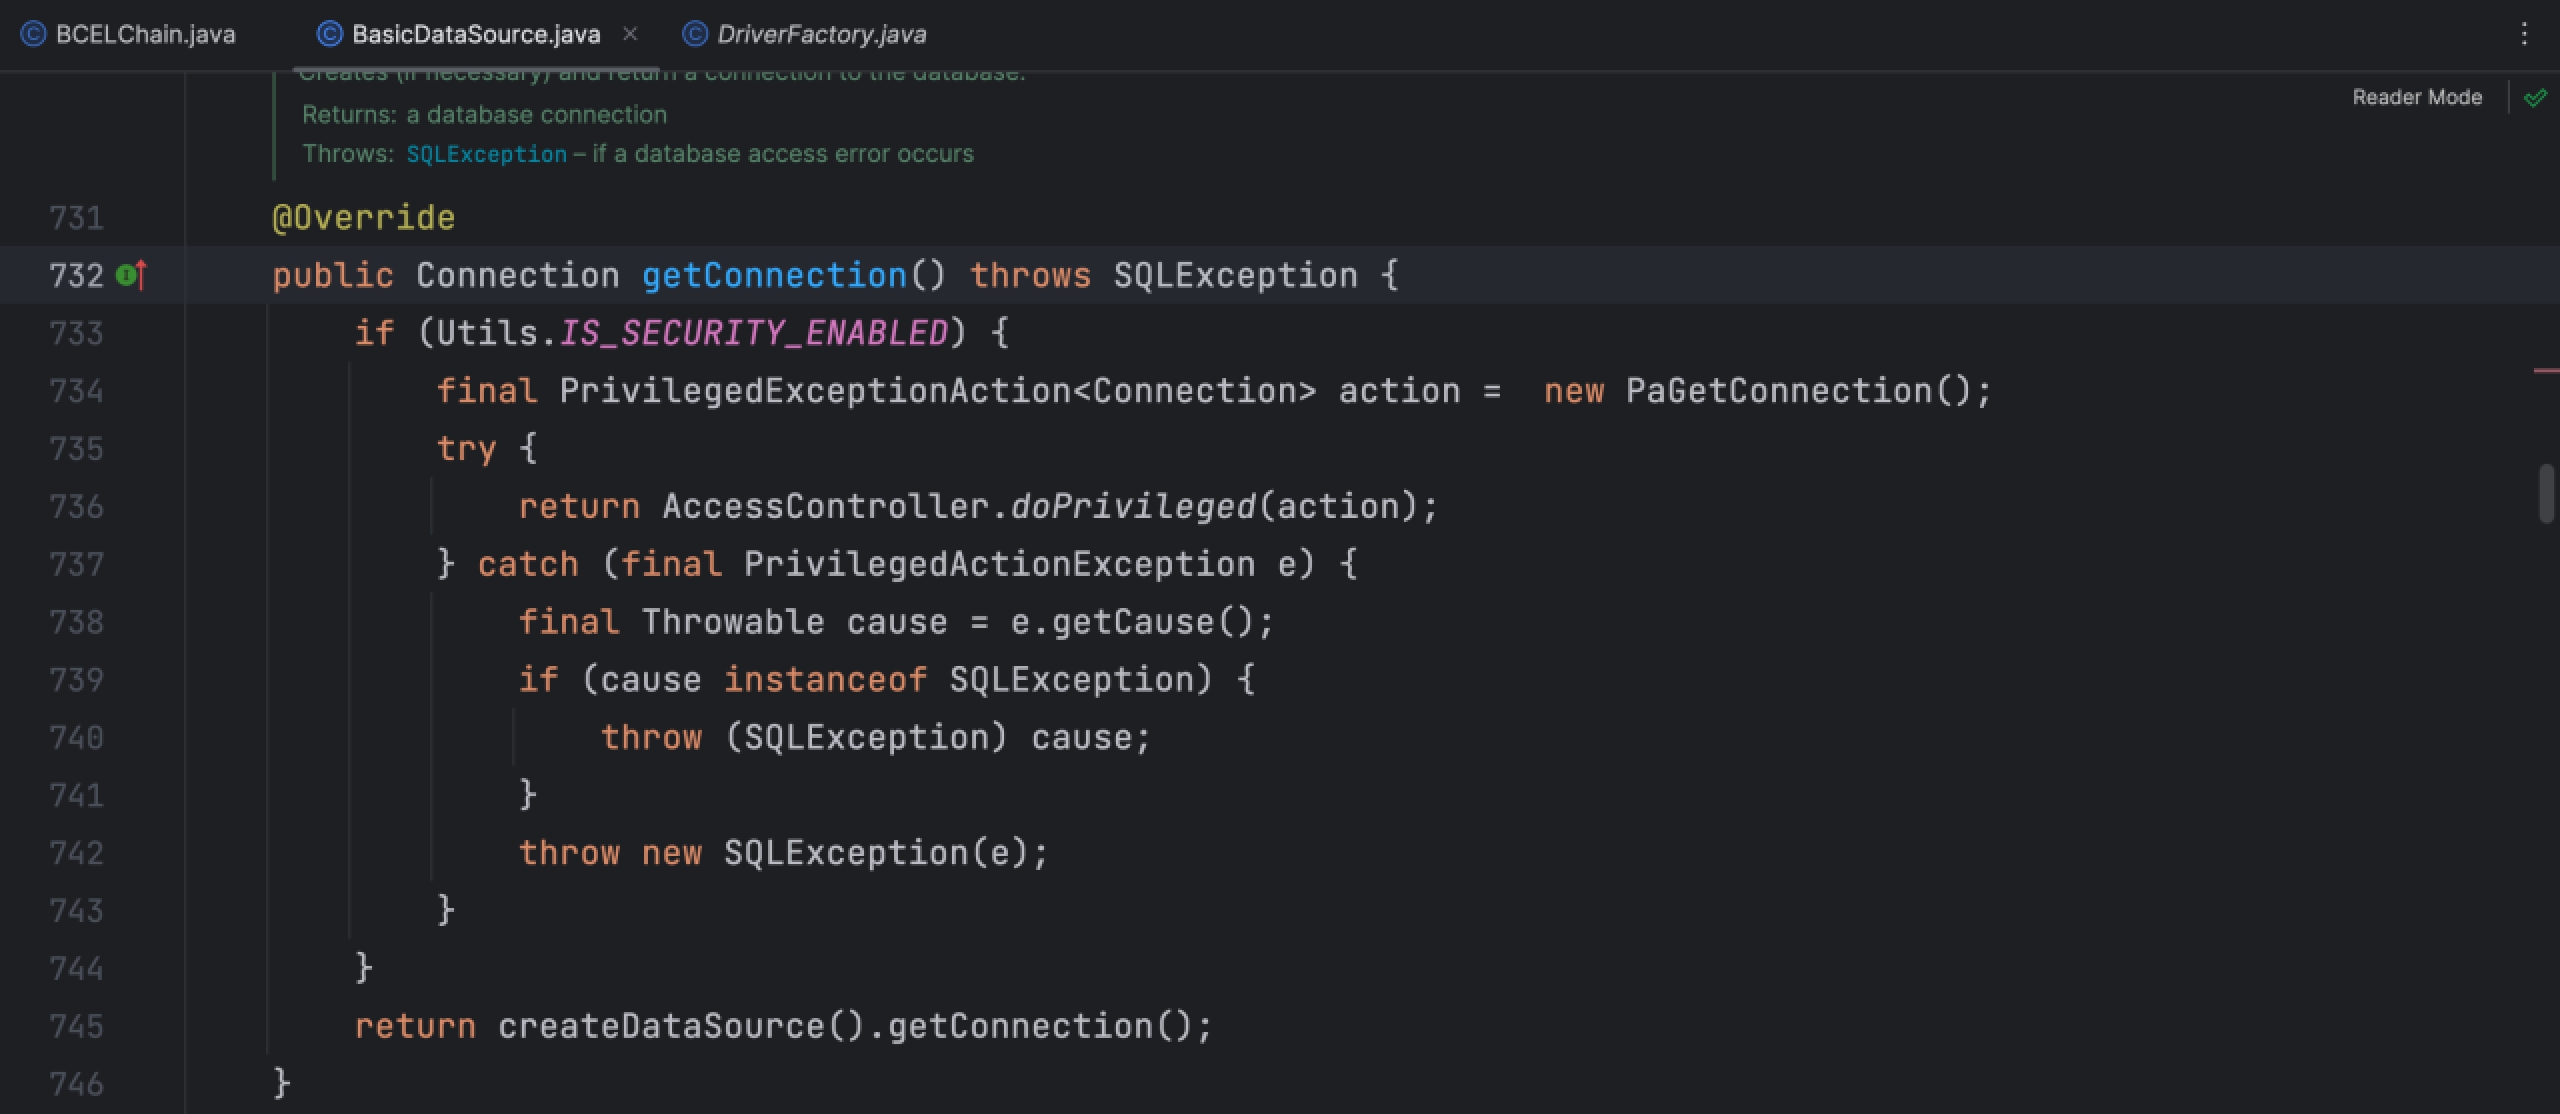Click the red error stripe mark in scrollbar
The height and width of the screenshot is (1114, 2560).
(x=2546, y=371)
